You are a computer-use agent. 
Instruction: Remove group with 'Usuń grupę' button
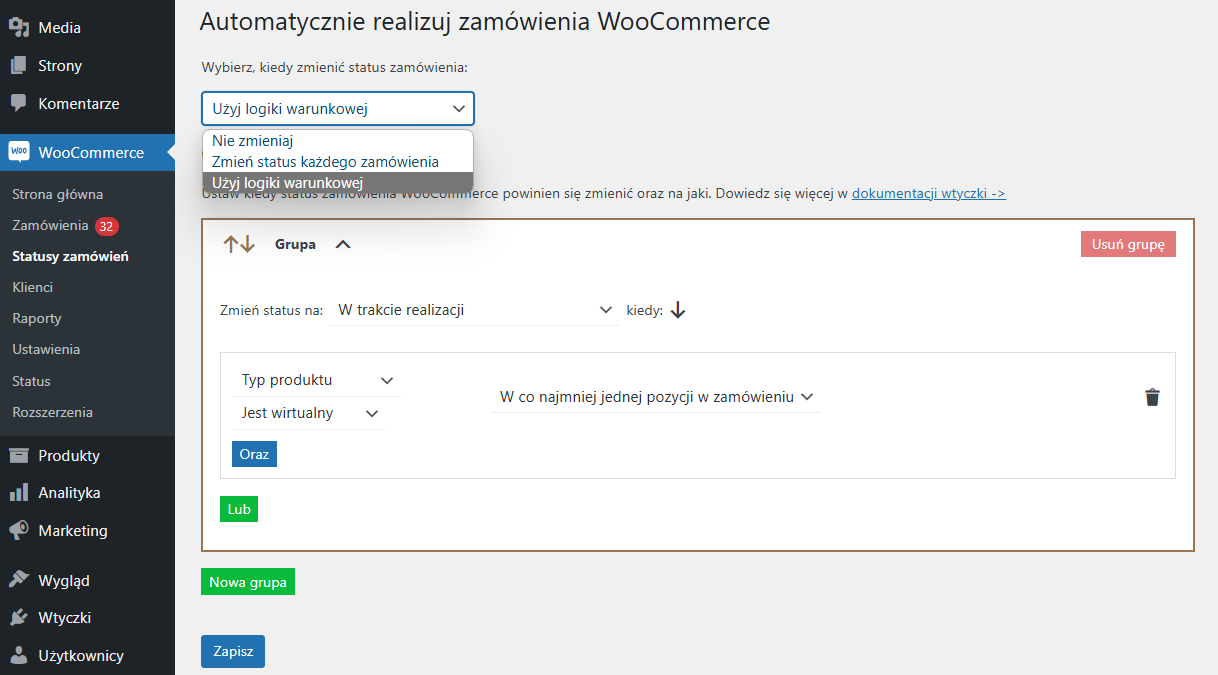point(1128,244)
